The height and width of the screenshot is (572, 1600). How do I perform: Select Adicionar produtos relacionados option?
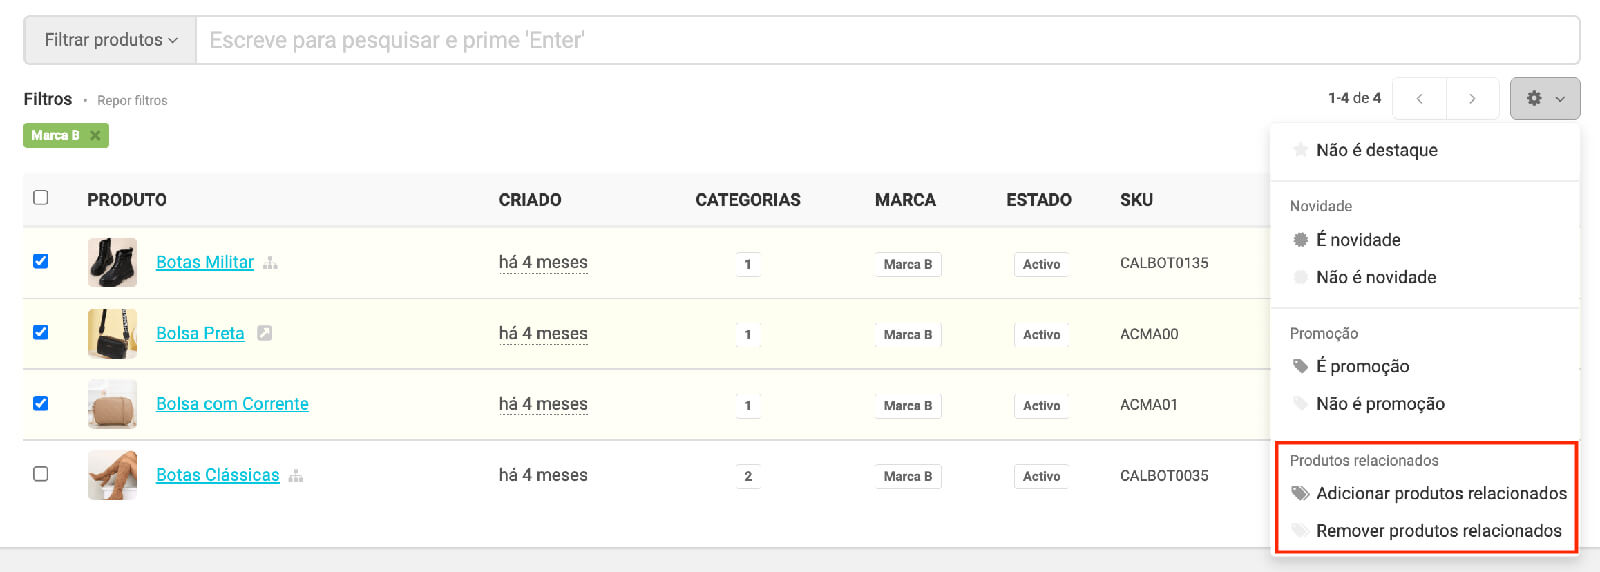point(1441,493)
